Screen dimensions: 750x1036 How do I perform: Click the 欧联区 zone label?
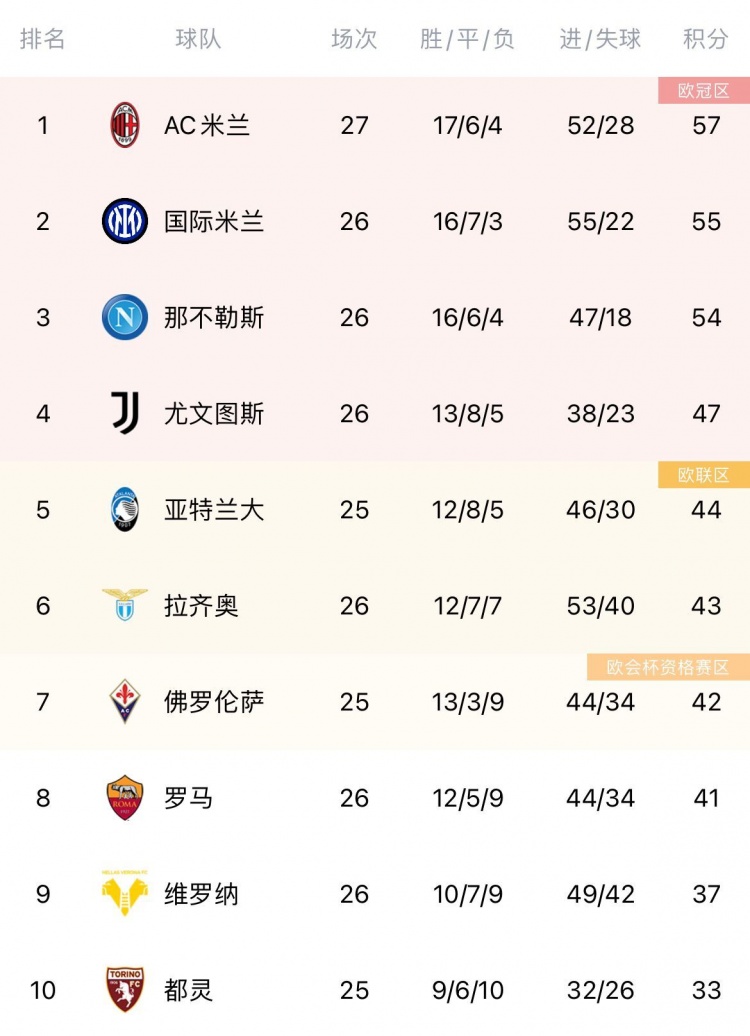(704, 475)
